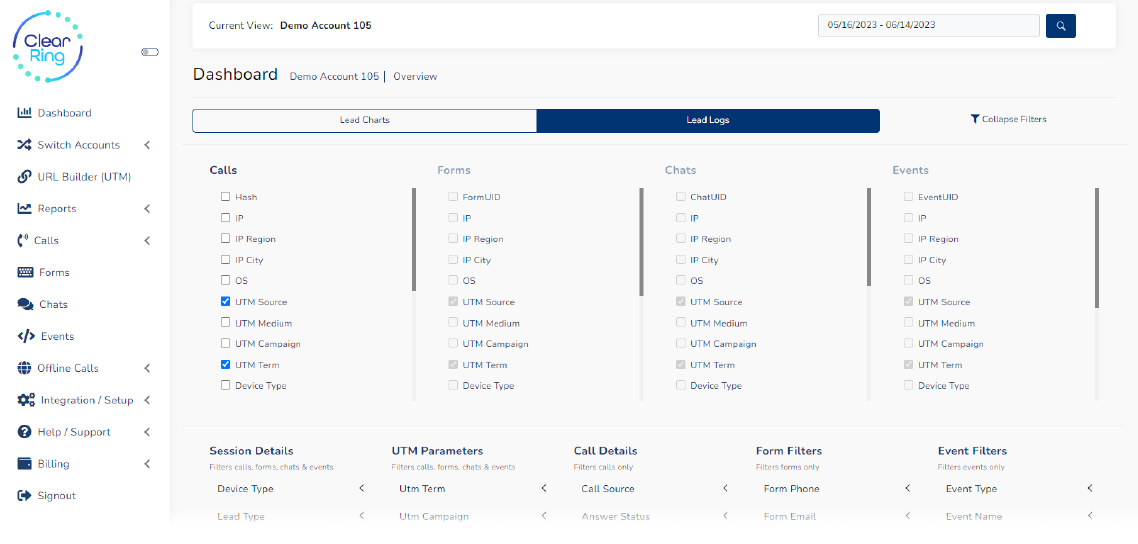Expand the Integration / Setup chevron

click(x=147, y=400)
